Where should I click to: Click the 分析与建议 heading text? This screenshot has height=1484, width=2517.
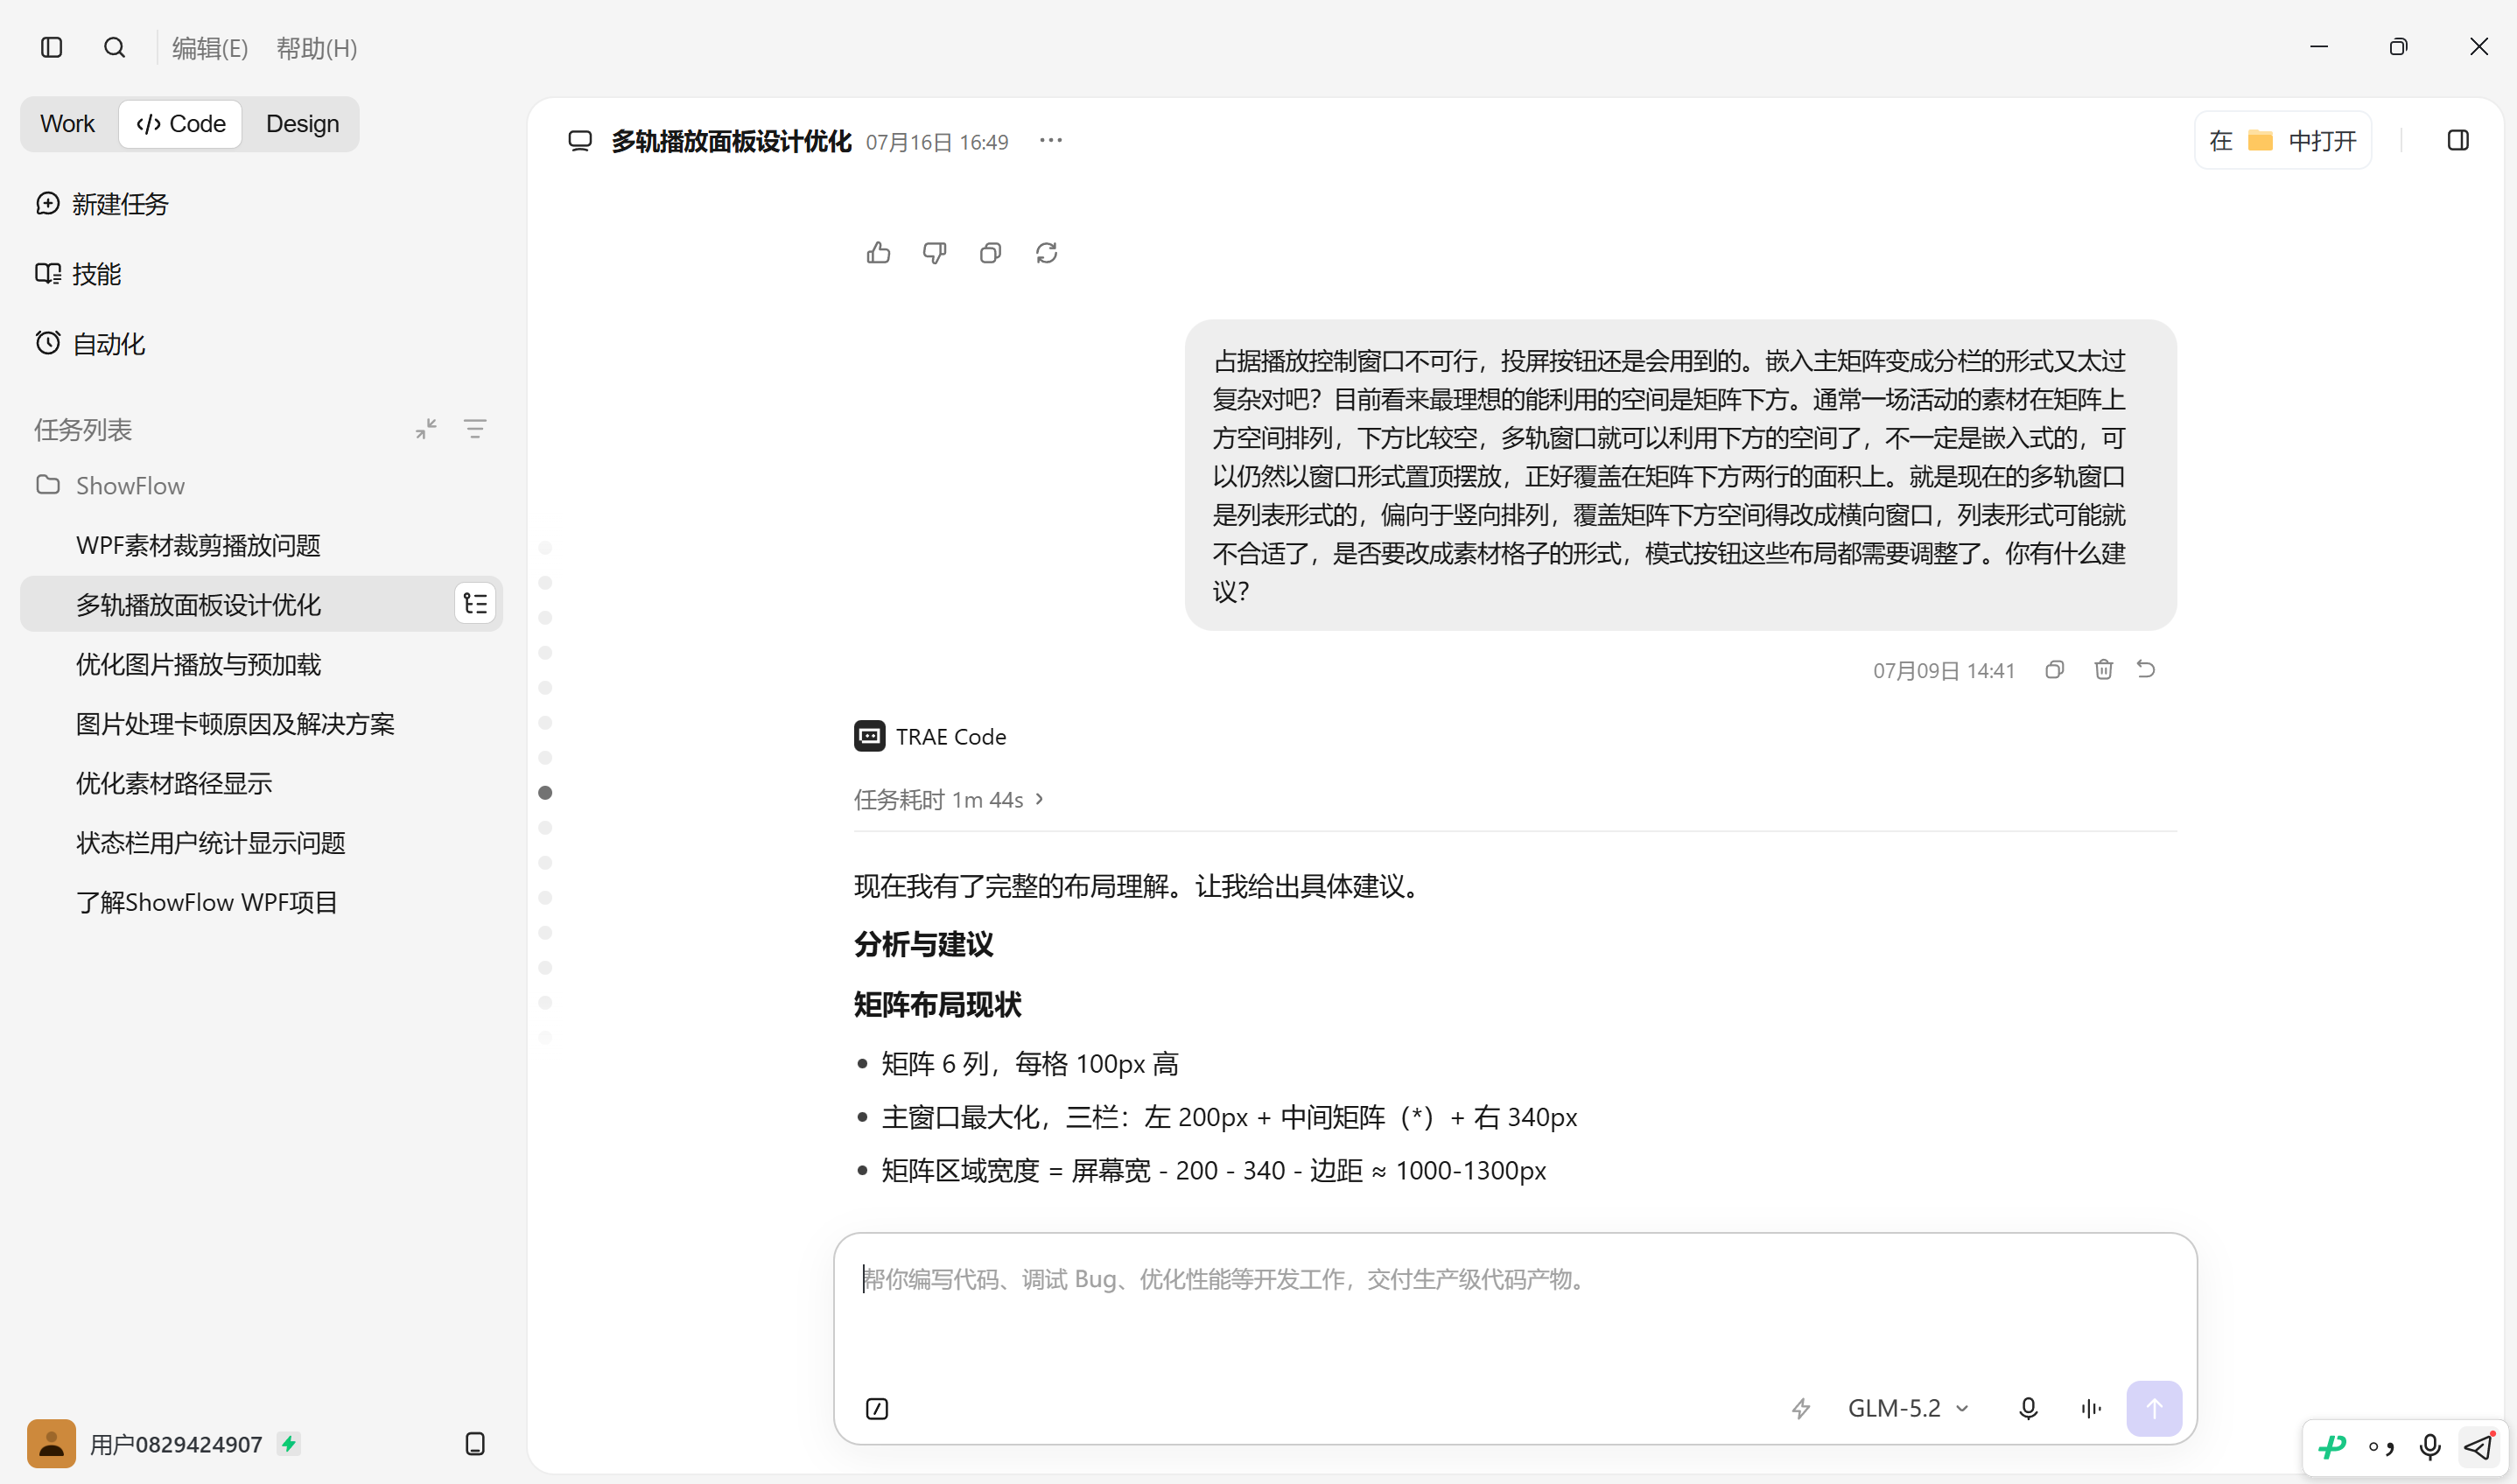pos(923,944)
